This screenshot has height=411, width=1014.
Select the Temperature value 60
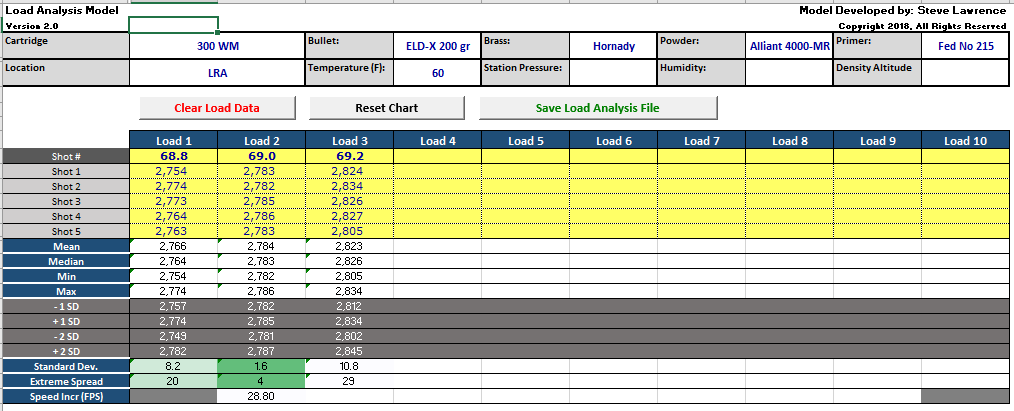coord(438,73)
